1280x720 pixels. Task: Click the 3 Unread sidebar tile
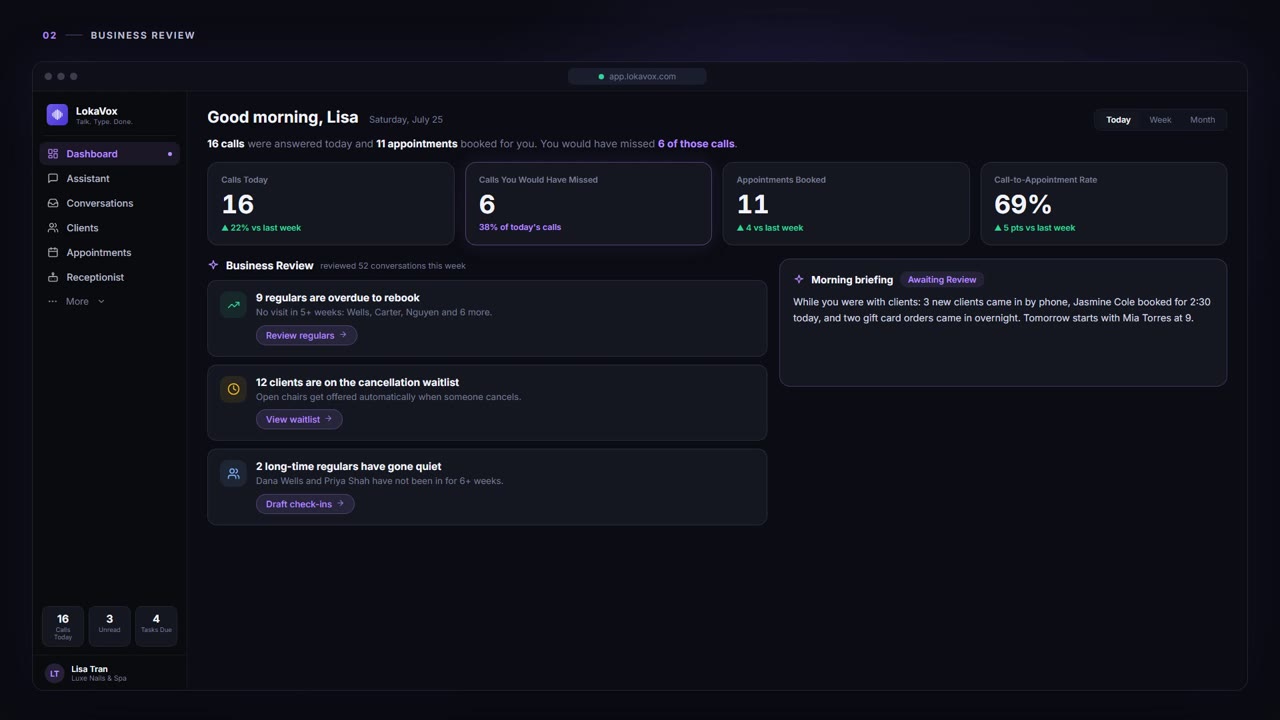109,626
